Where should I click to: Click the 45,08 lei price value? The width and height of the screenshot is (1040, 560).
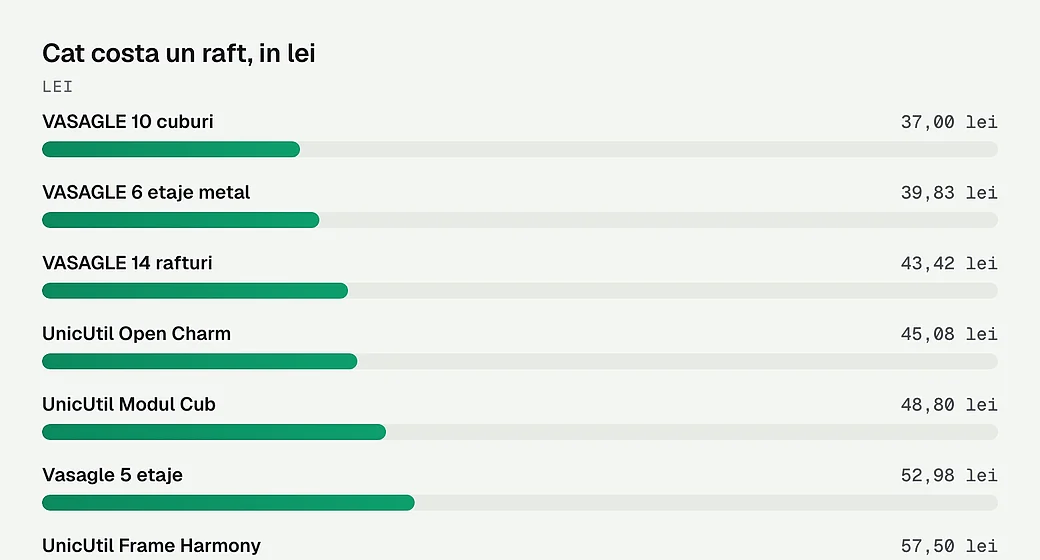(x=949, y=334)
